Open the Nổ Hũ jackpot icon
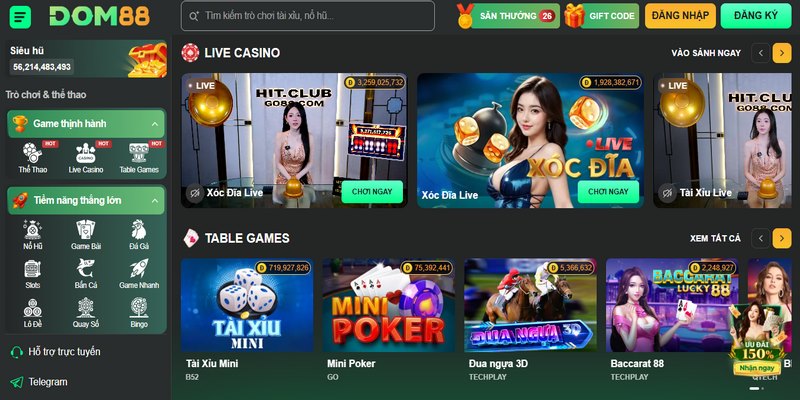 32,230
